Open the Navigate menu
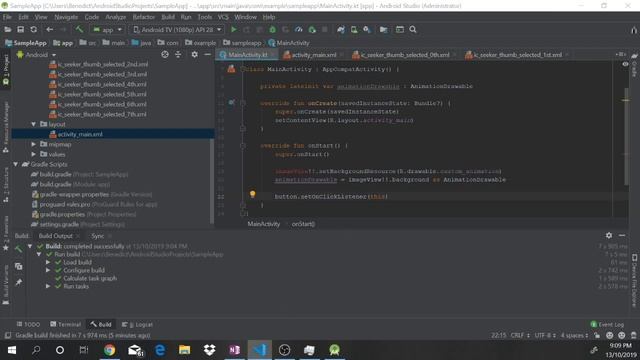Image resolution: width=640 pixels, height=360 pixels. tap(66, 17)
